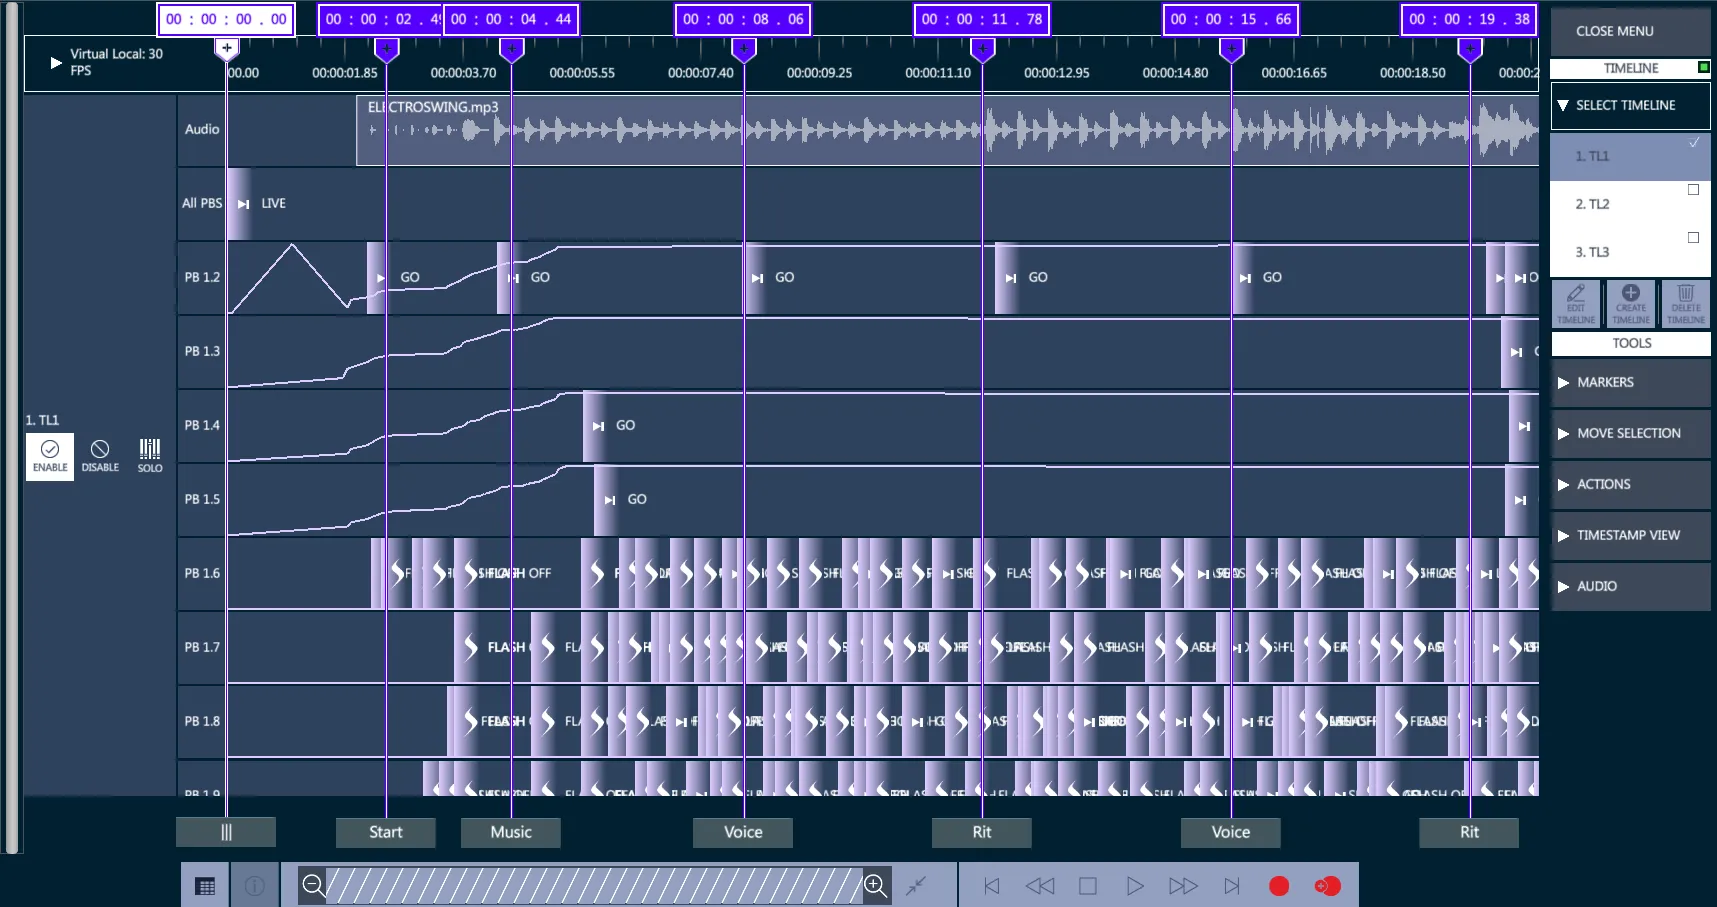This screenshot has height=907, width=1717.
Task: Select the PB 1.2 track label
Action: point(202,277)
